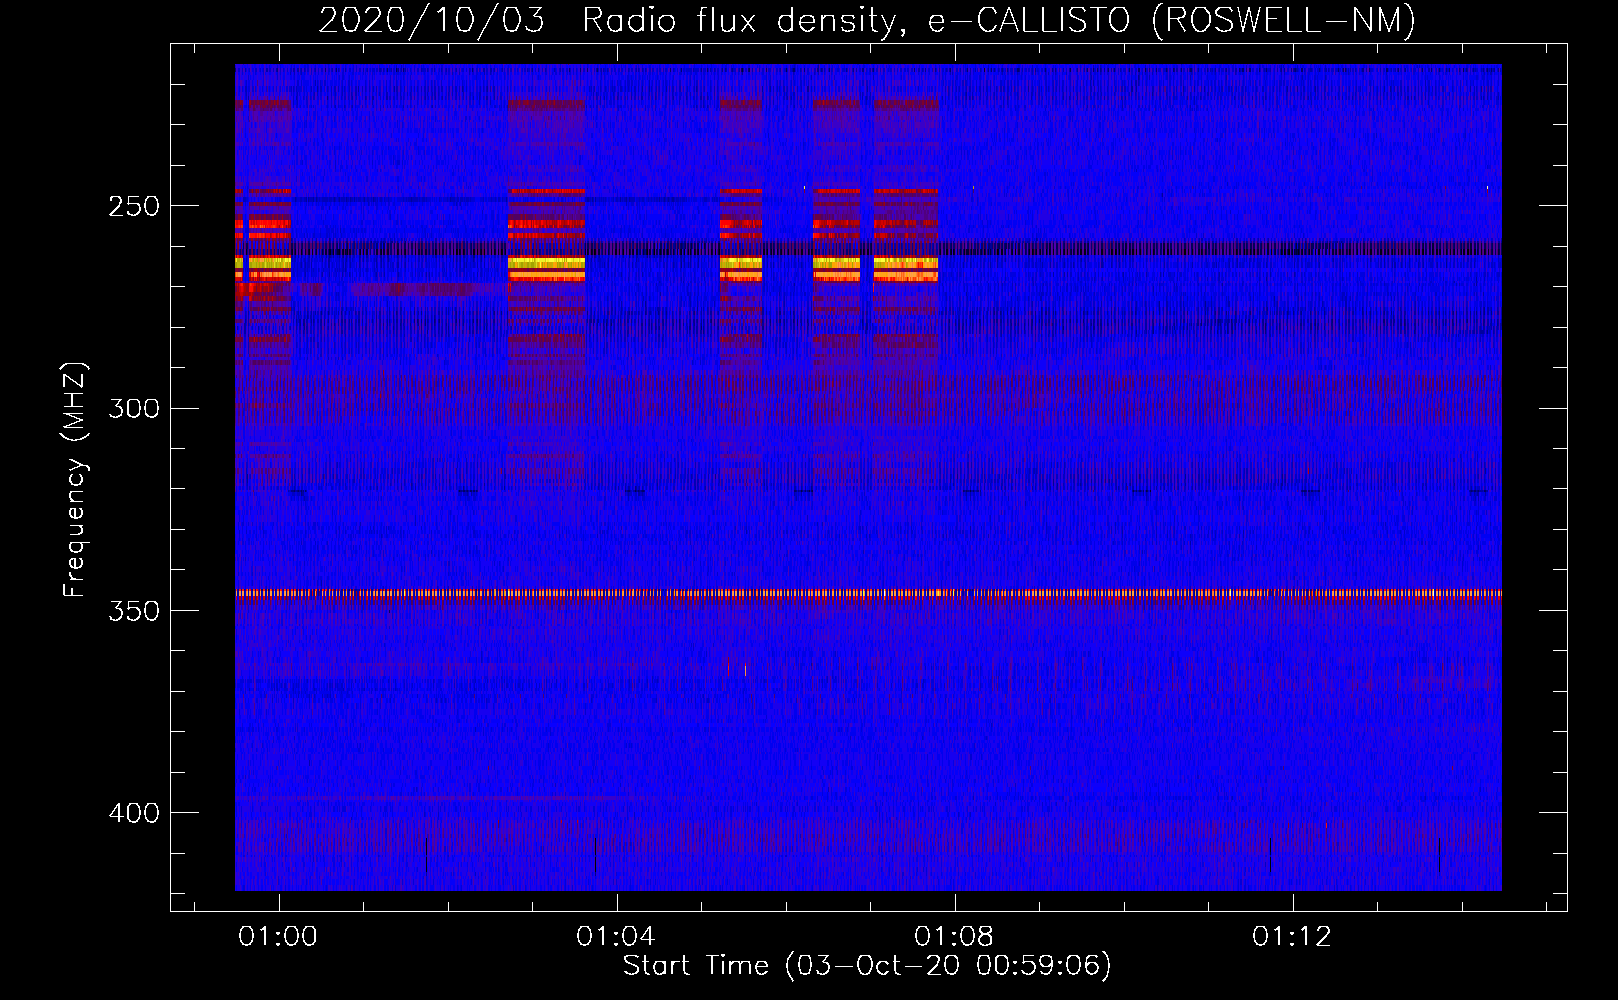Select the 250 frequency tick label
Viewport: 1618px width, 1000px height.
pyautogui.click(x=134, y=206)
